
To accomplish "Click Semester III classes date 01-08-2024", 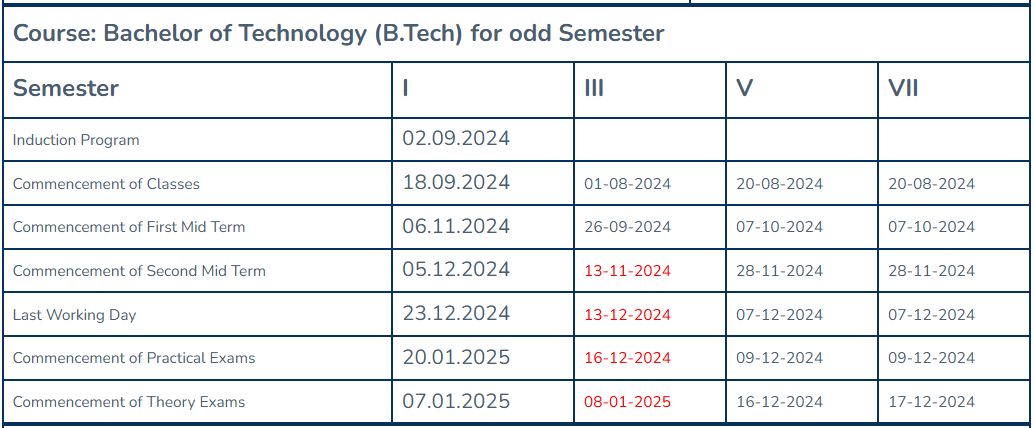I will [627, 184].
